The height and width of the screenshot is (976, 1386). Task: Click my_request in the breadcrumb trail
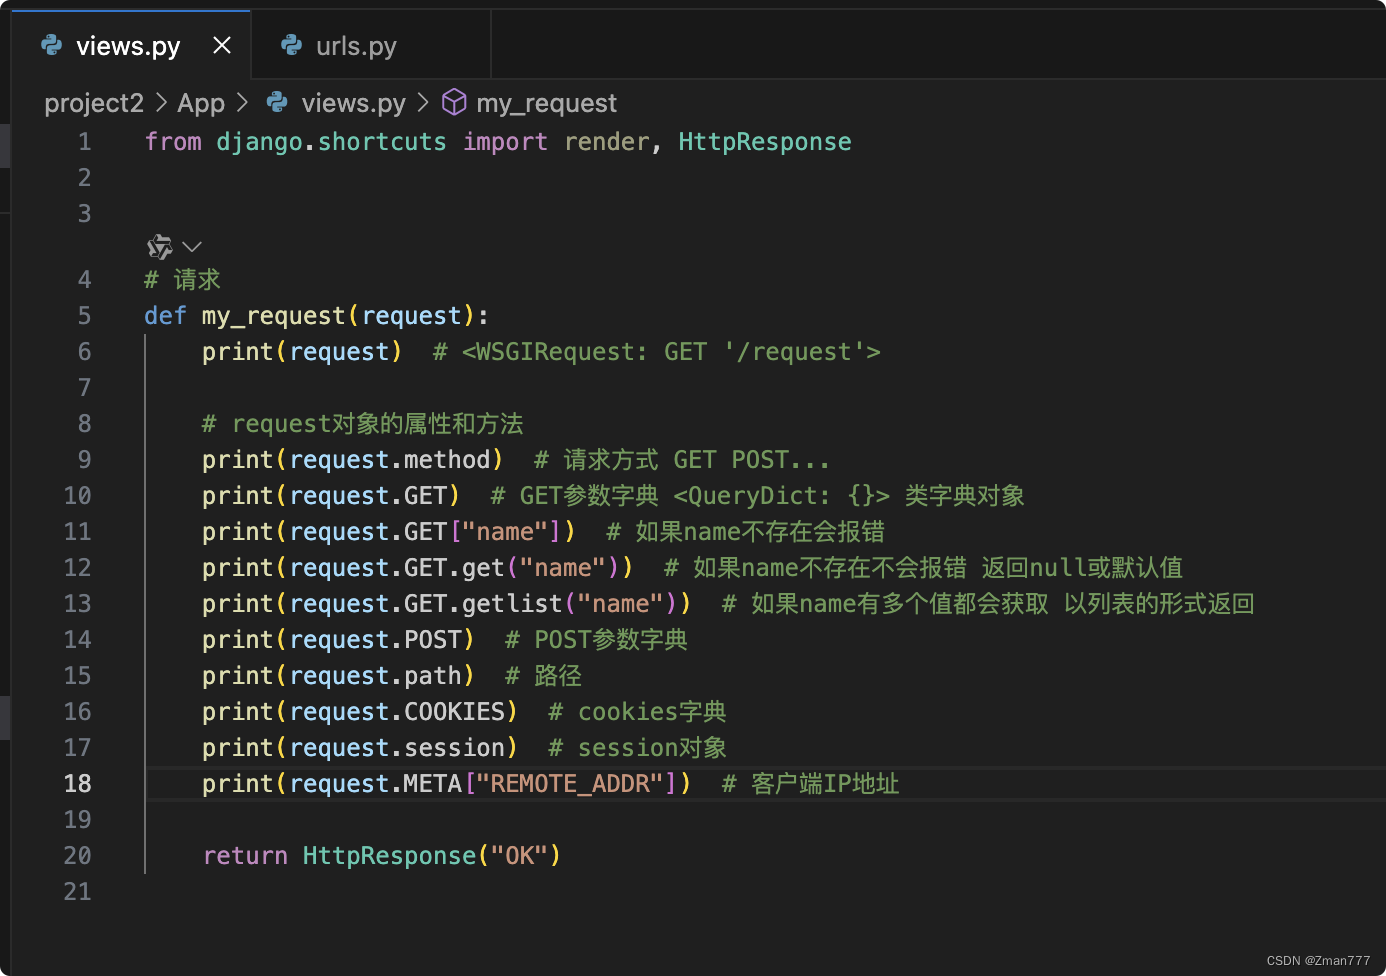(x=547, y=102)
